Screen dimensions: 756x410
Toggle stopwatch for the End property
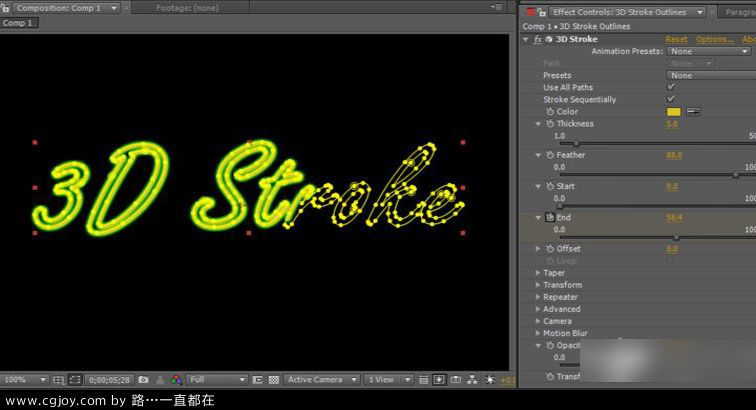[x=549, y=217]
